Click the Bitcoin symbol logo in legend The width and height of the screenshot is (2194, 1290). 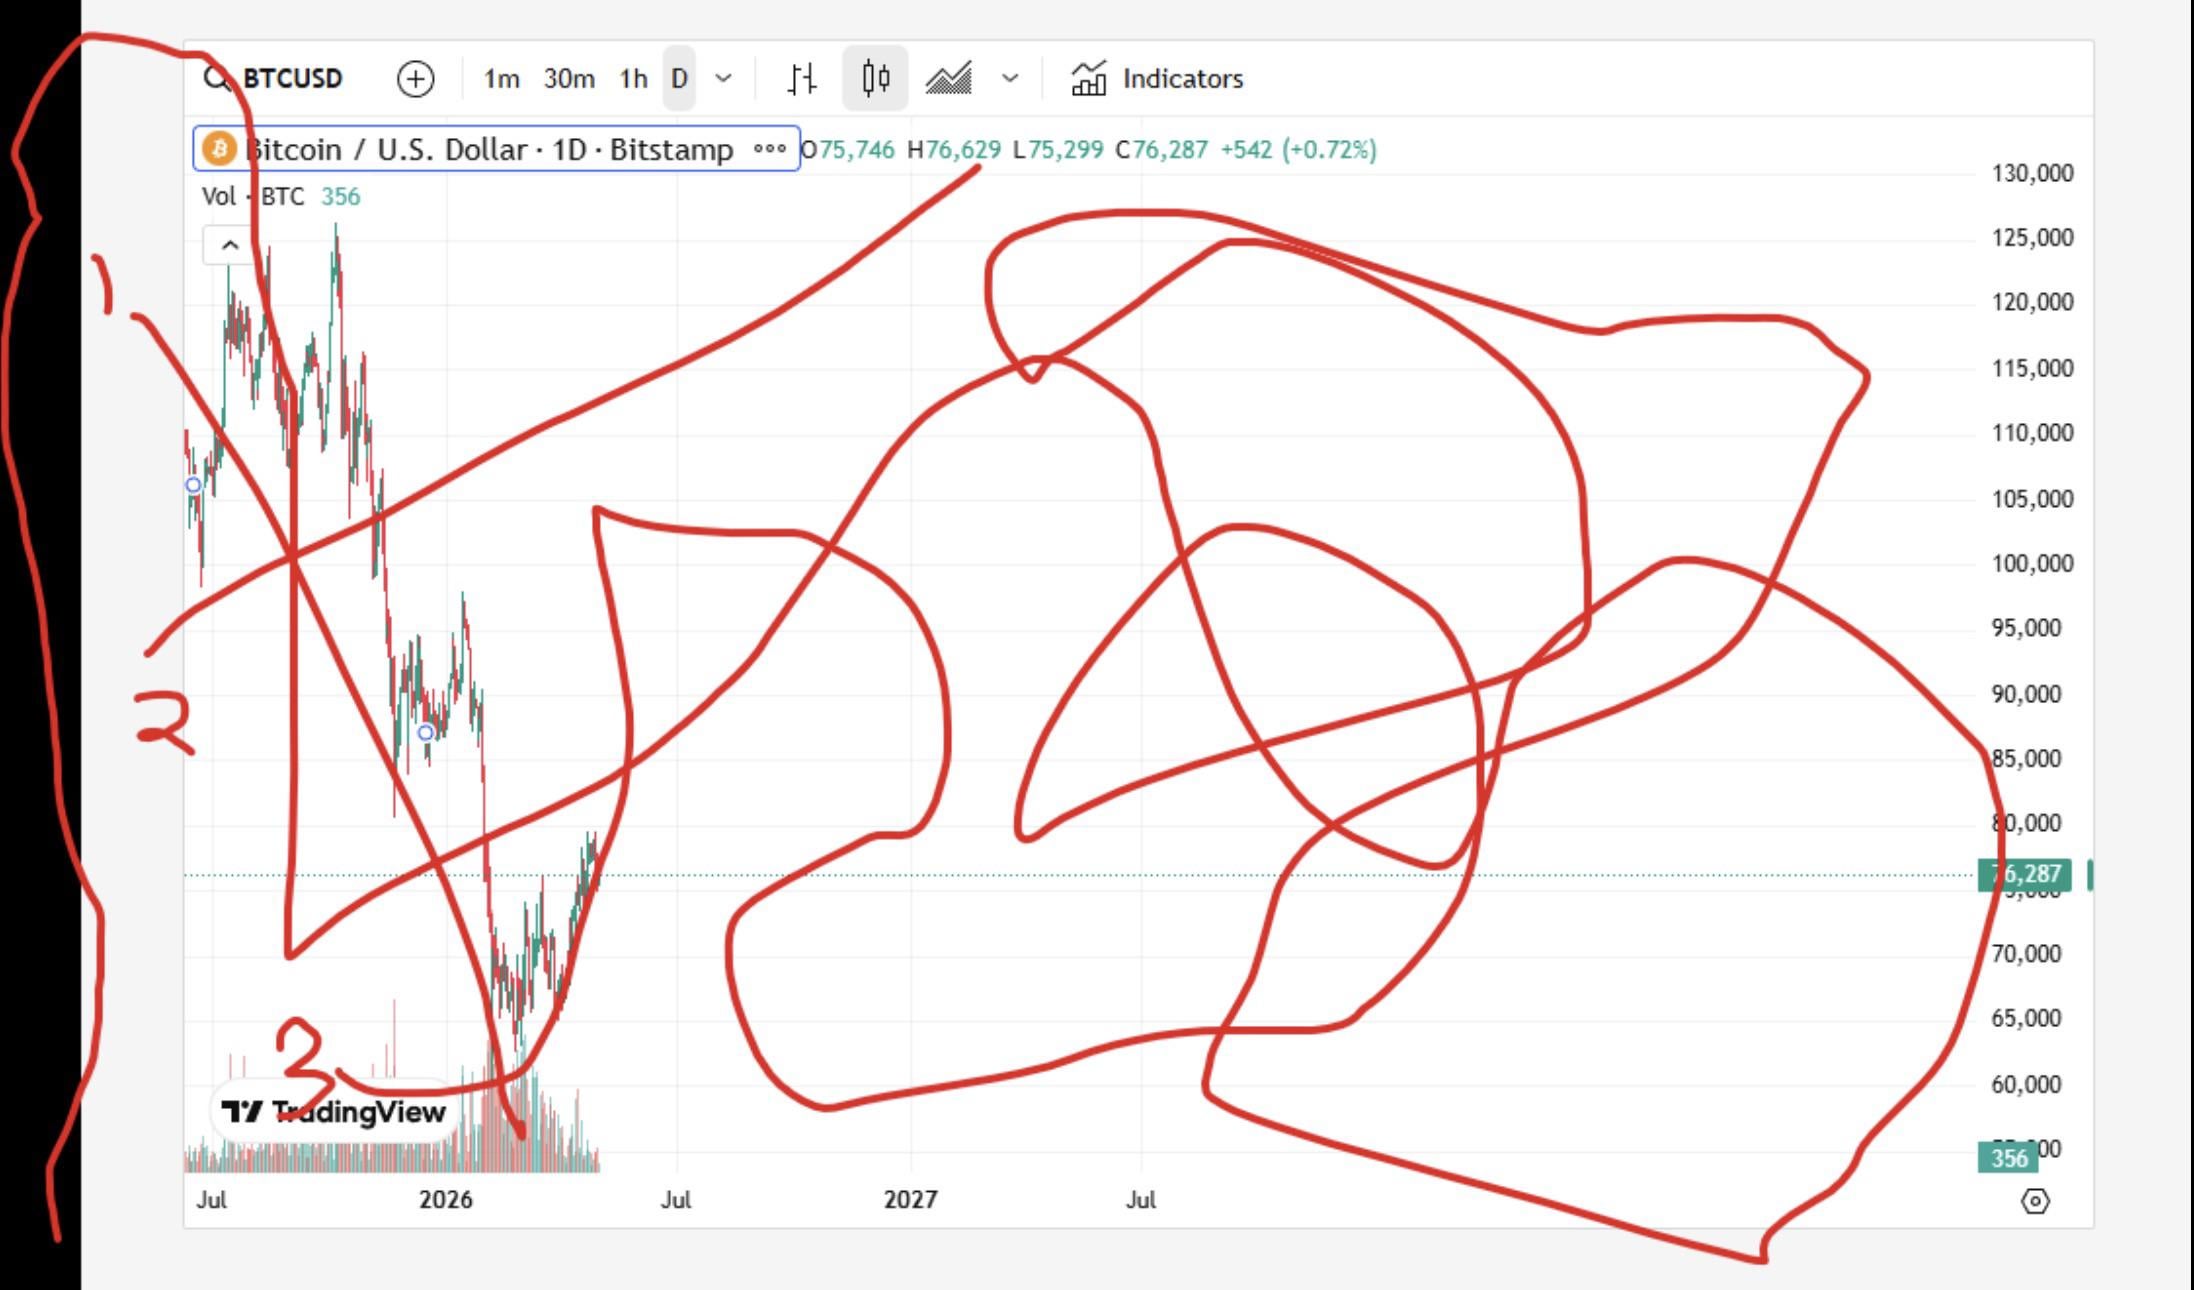pos(218,149)
